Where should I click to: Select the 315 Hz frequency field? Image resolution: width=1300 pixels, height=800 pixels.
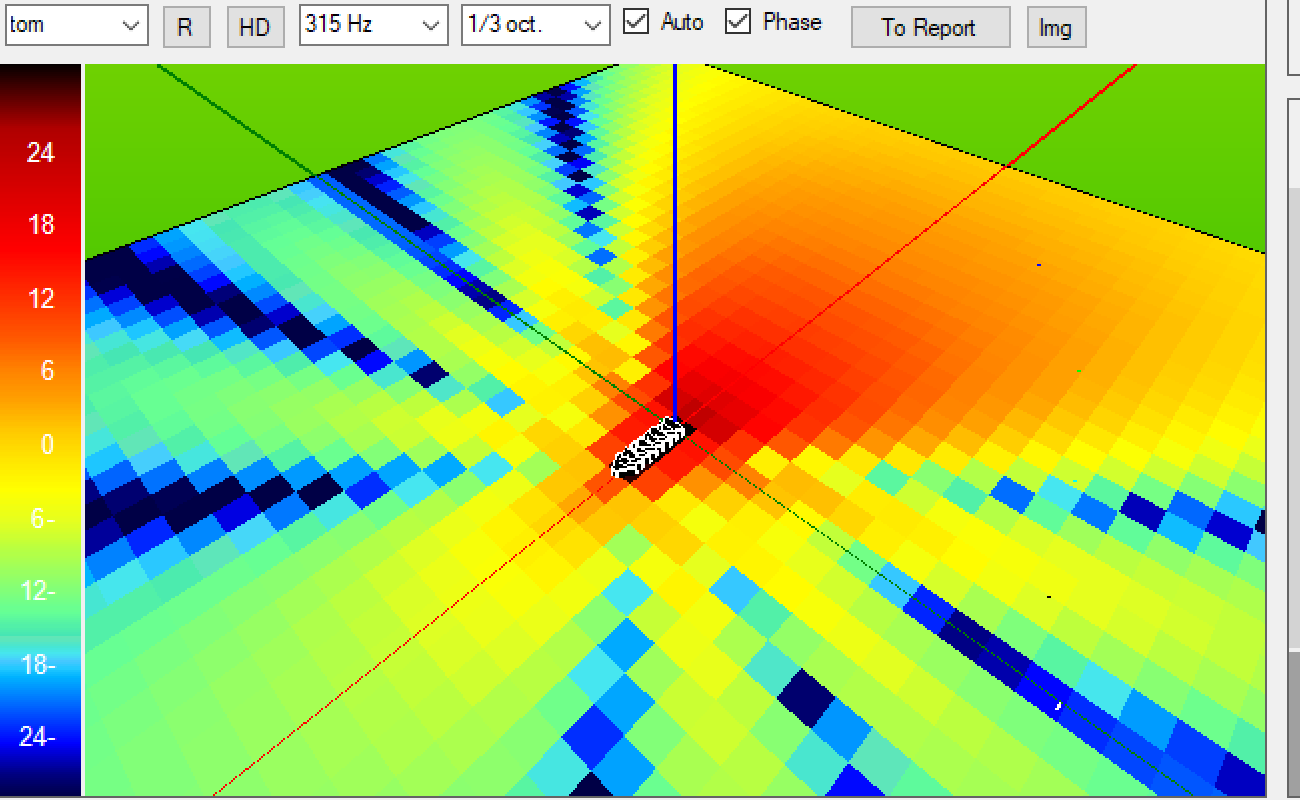(350, 25)
